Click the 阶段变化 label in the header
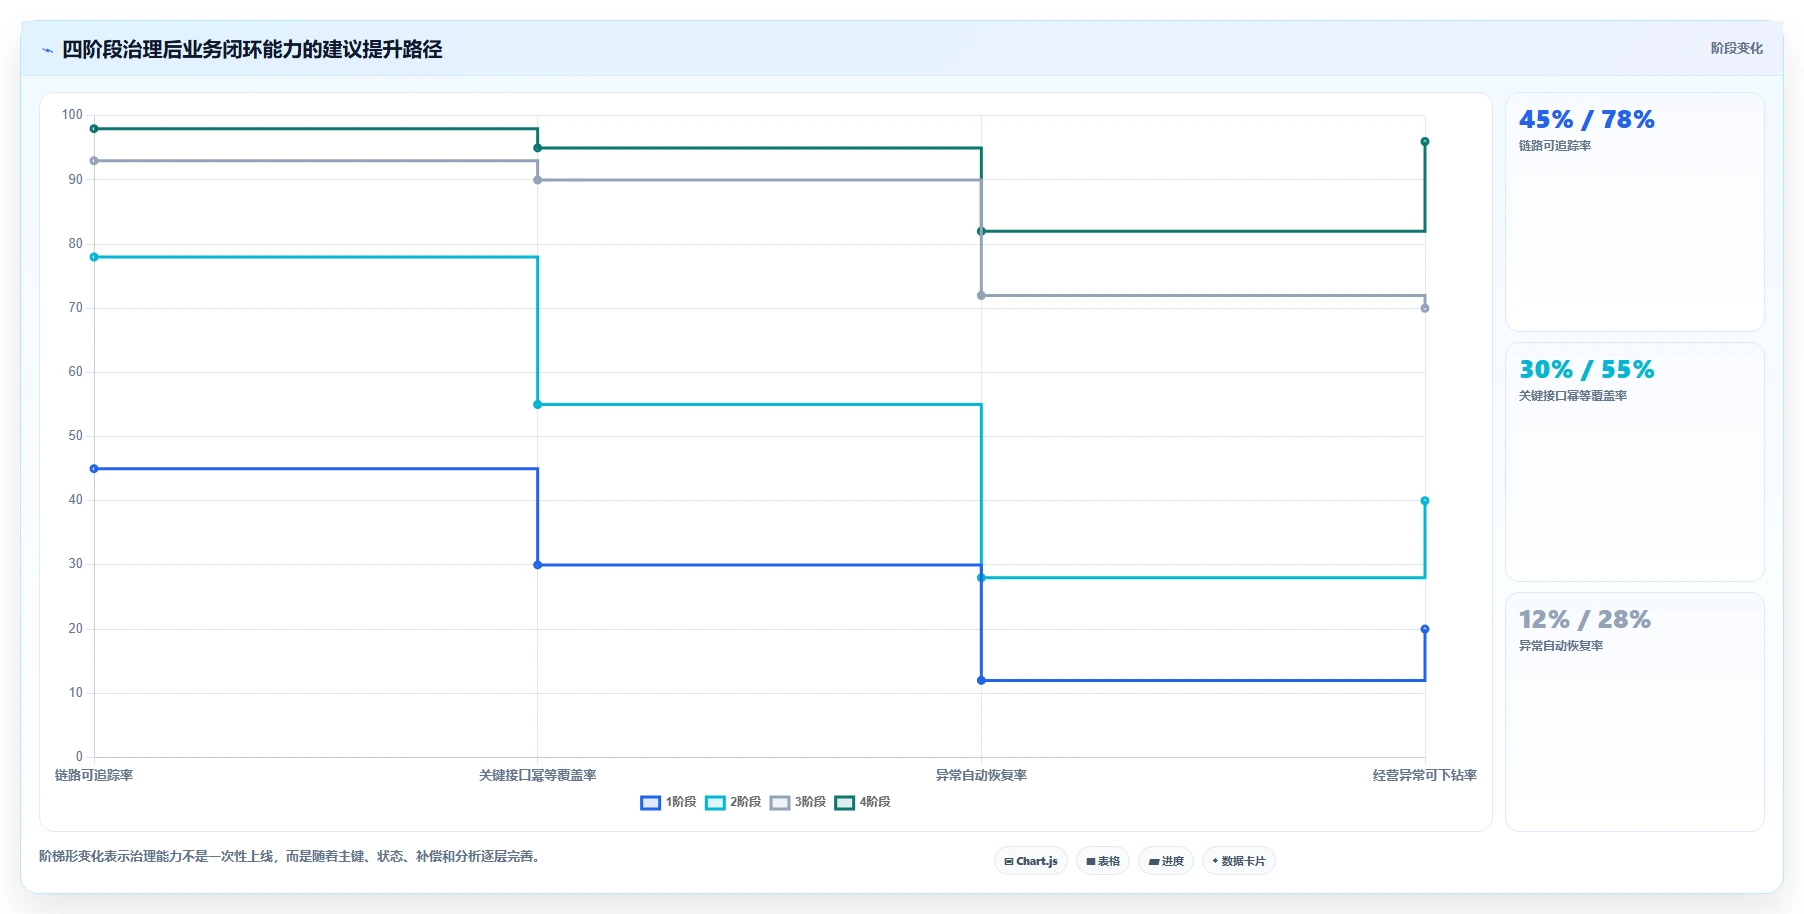The image size is (1804, 914). click(1736, 48)
